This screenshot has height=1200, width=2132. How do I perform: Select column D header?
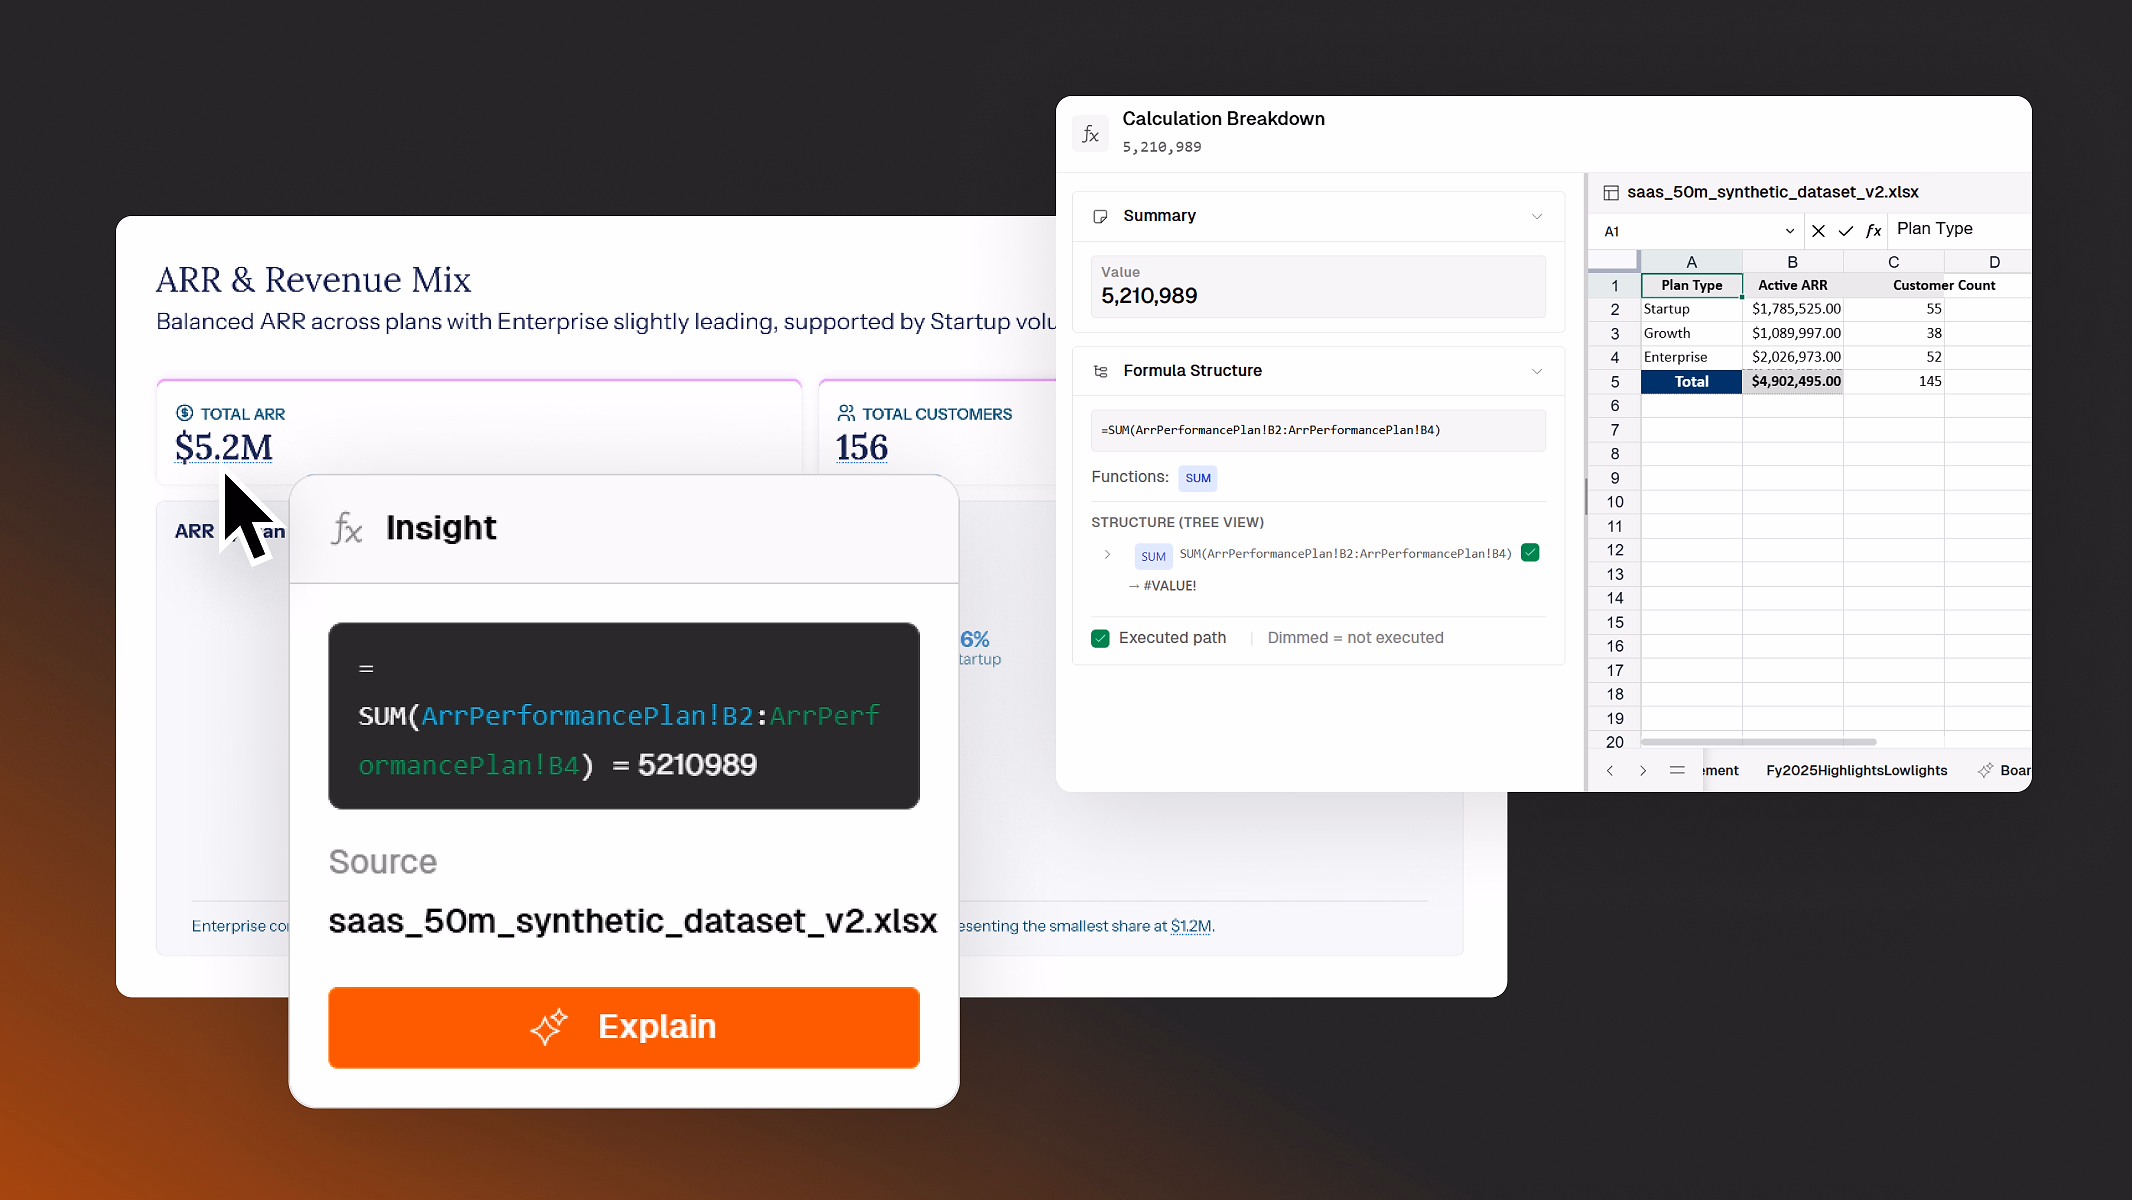click(x=1988, y=262)
